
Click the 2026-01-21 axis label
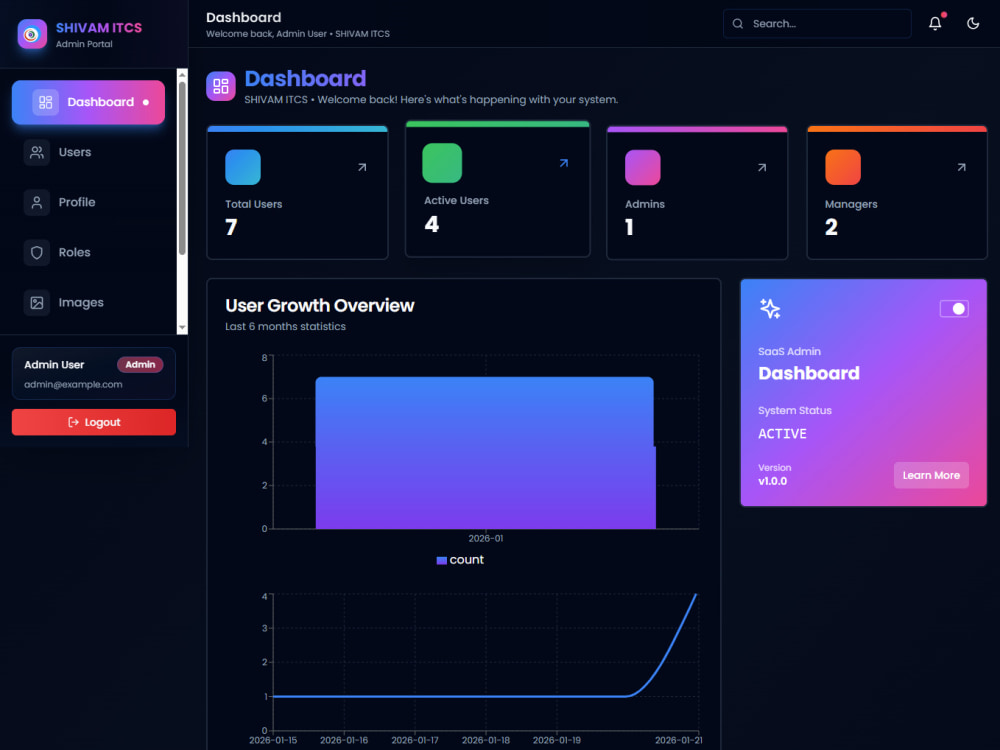click(679, 740)
